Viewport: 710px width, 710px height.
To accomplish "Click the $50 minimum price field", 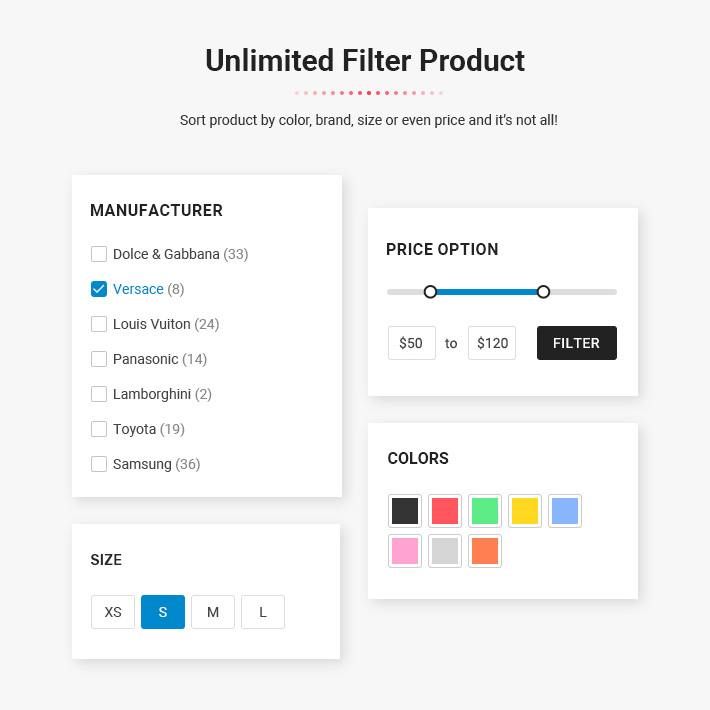I will 411,343.
